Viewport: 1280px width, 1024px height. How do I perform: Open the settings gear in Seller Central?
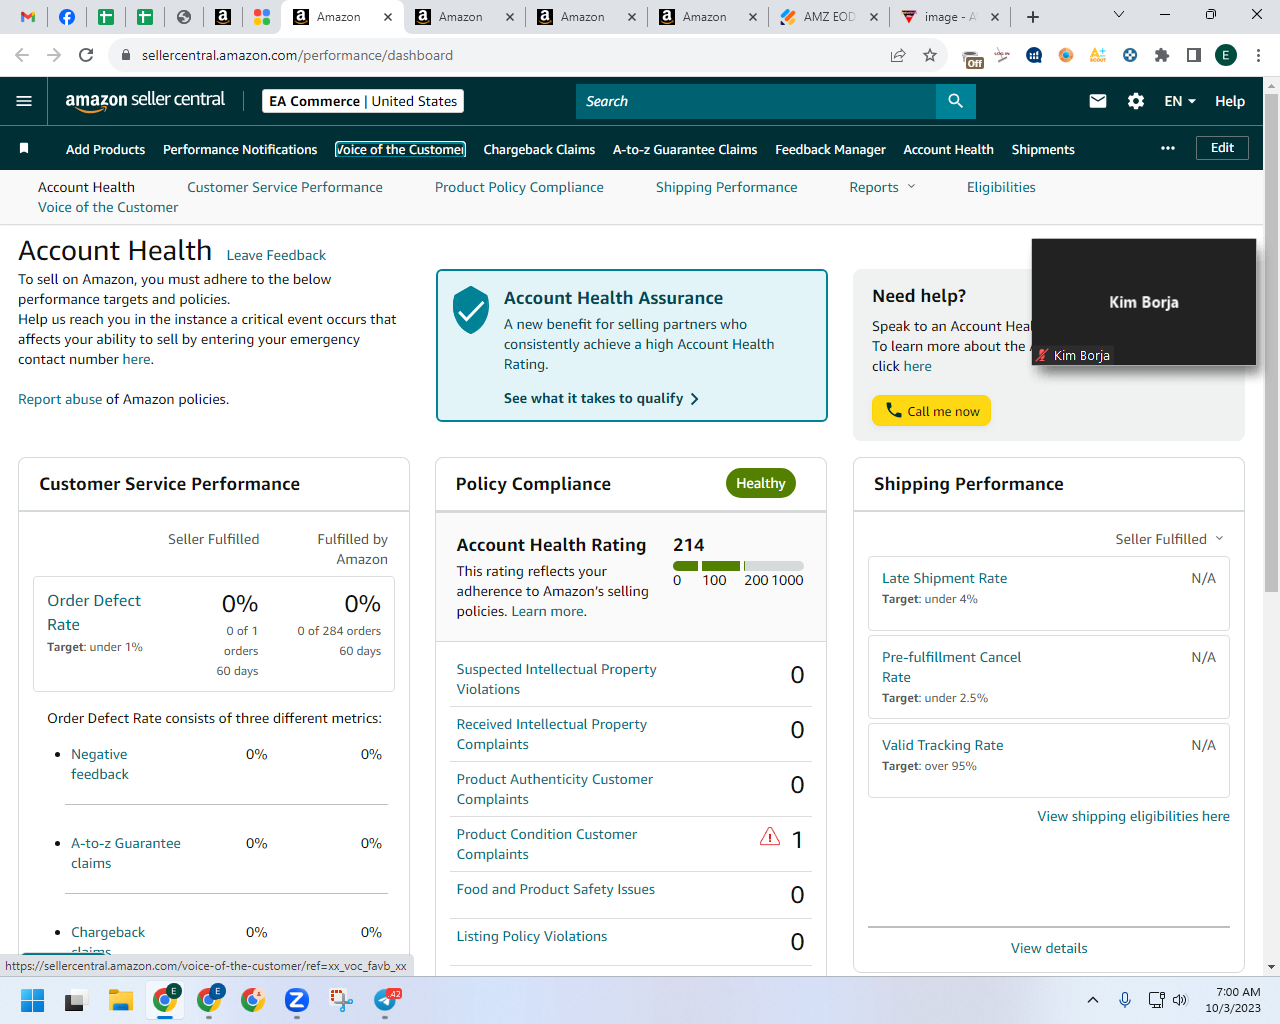[1136, 101]
